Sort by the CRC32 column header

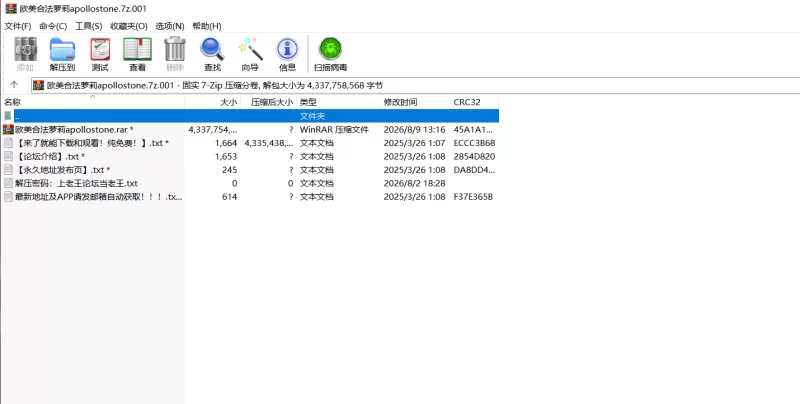click(x=474, y=102)
